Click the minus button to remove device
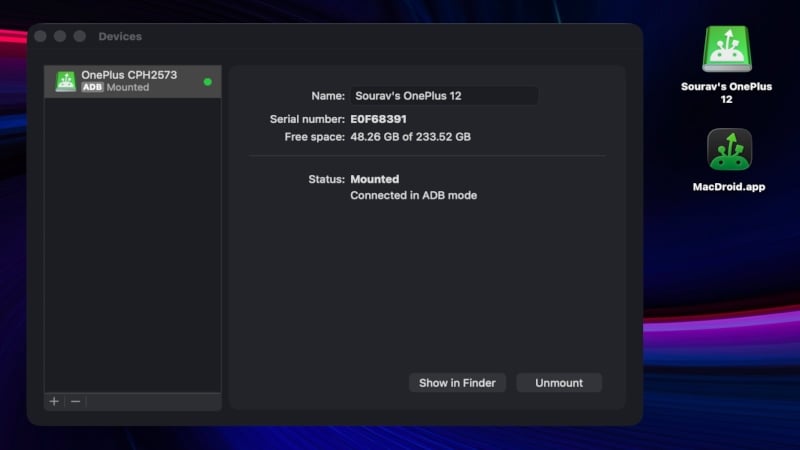This screenshot has height=450, width=800. pyautogui.click(x=76, y=402)
